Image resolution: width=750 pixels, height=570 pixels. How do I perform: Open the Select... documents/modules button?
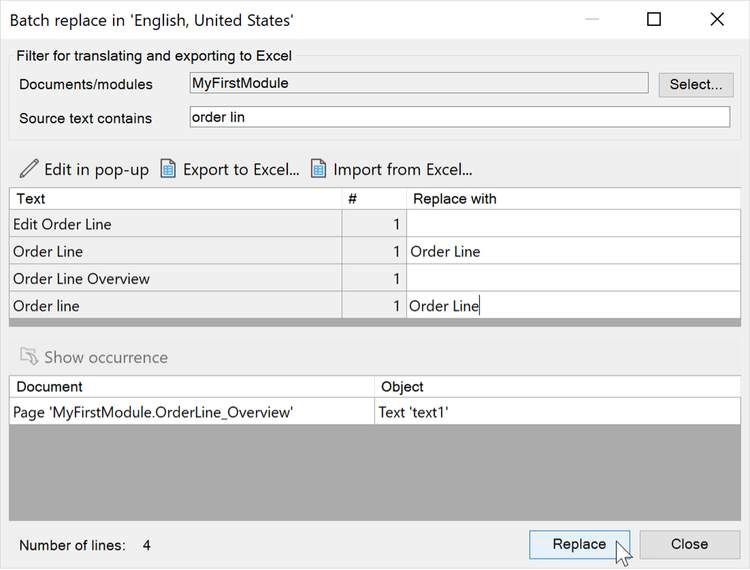(x=695, y=84)
